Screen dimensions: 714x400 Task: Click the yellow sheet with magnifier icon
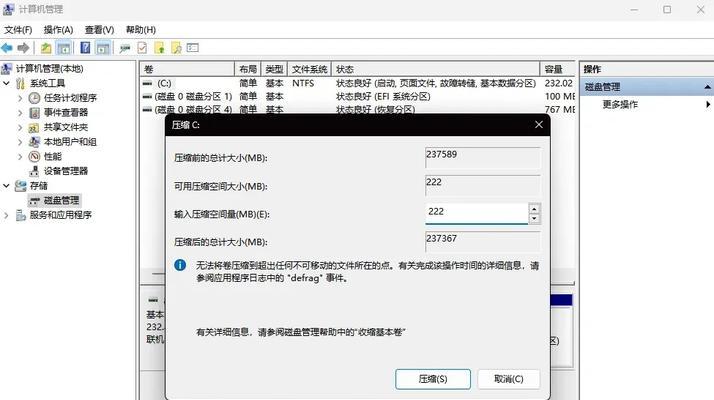click(176, 48)
